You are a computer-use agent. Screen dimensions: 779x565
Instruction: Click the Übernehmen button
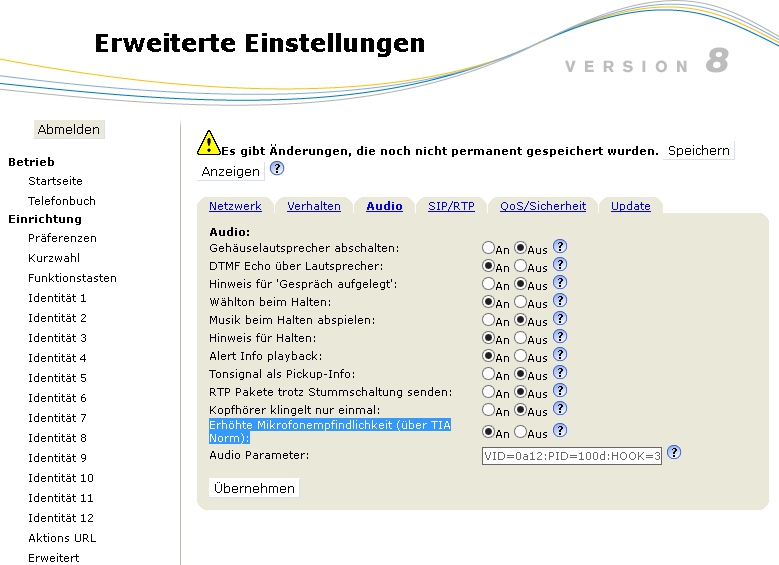pos(254,488)
